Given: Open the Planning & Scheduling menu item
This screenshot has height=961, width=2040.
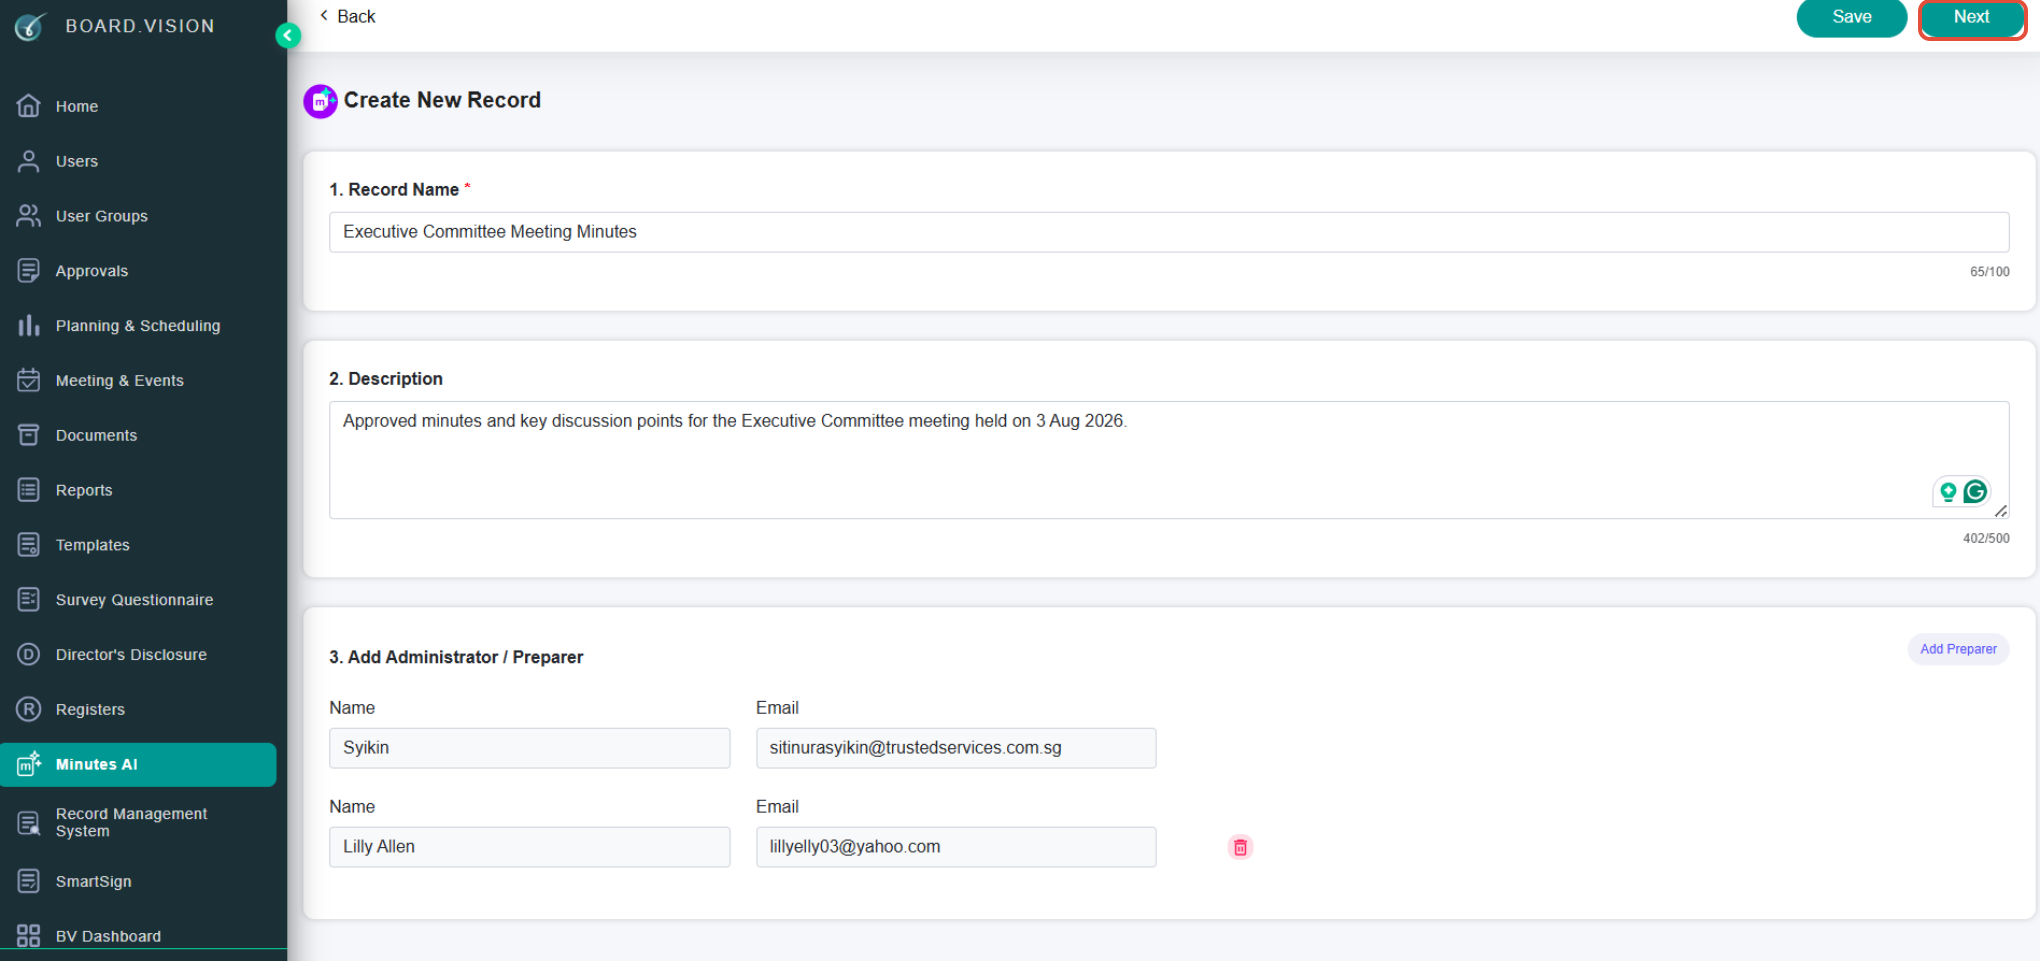Looking at the screenshot, I should [138, 326].
